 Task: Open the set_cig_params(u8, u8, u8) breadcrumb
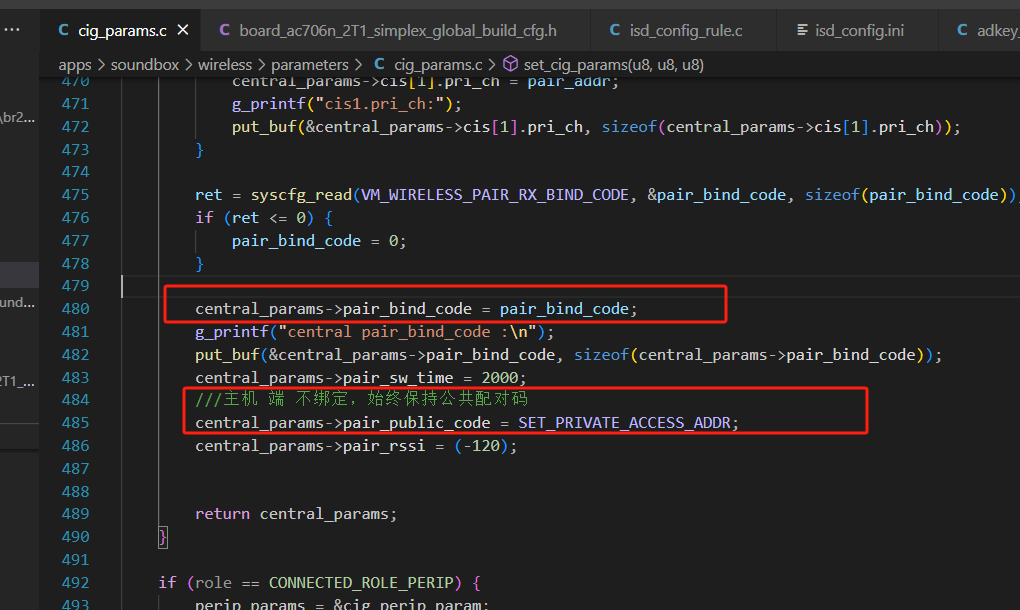pos(613,65)
